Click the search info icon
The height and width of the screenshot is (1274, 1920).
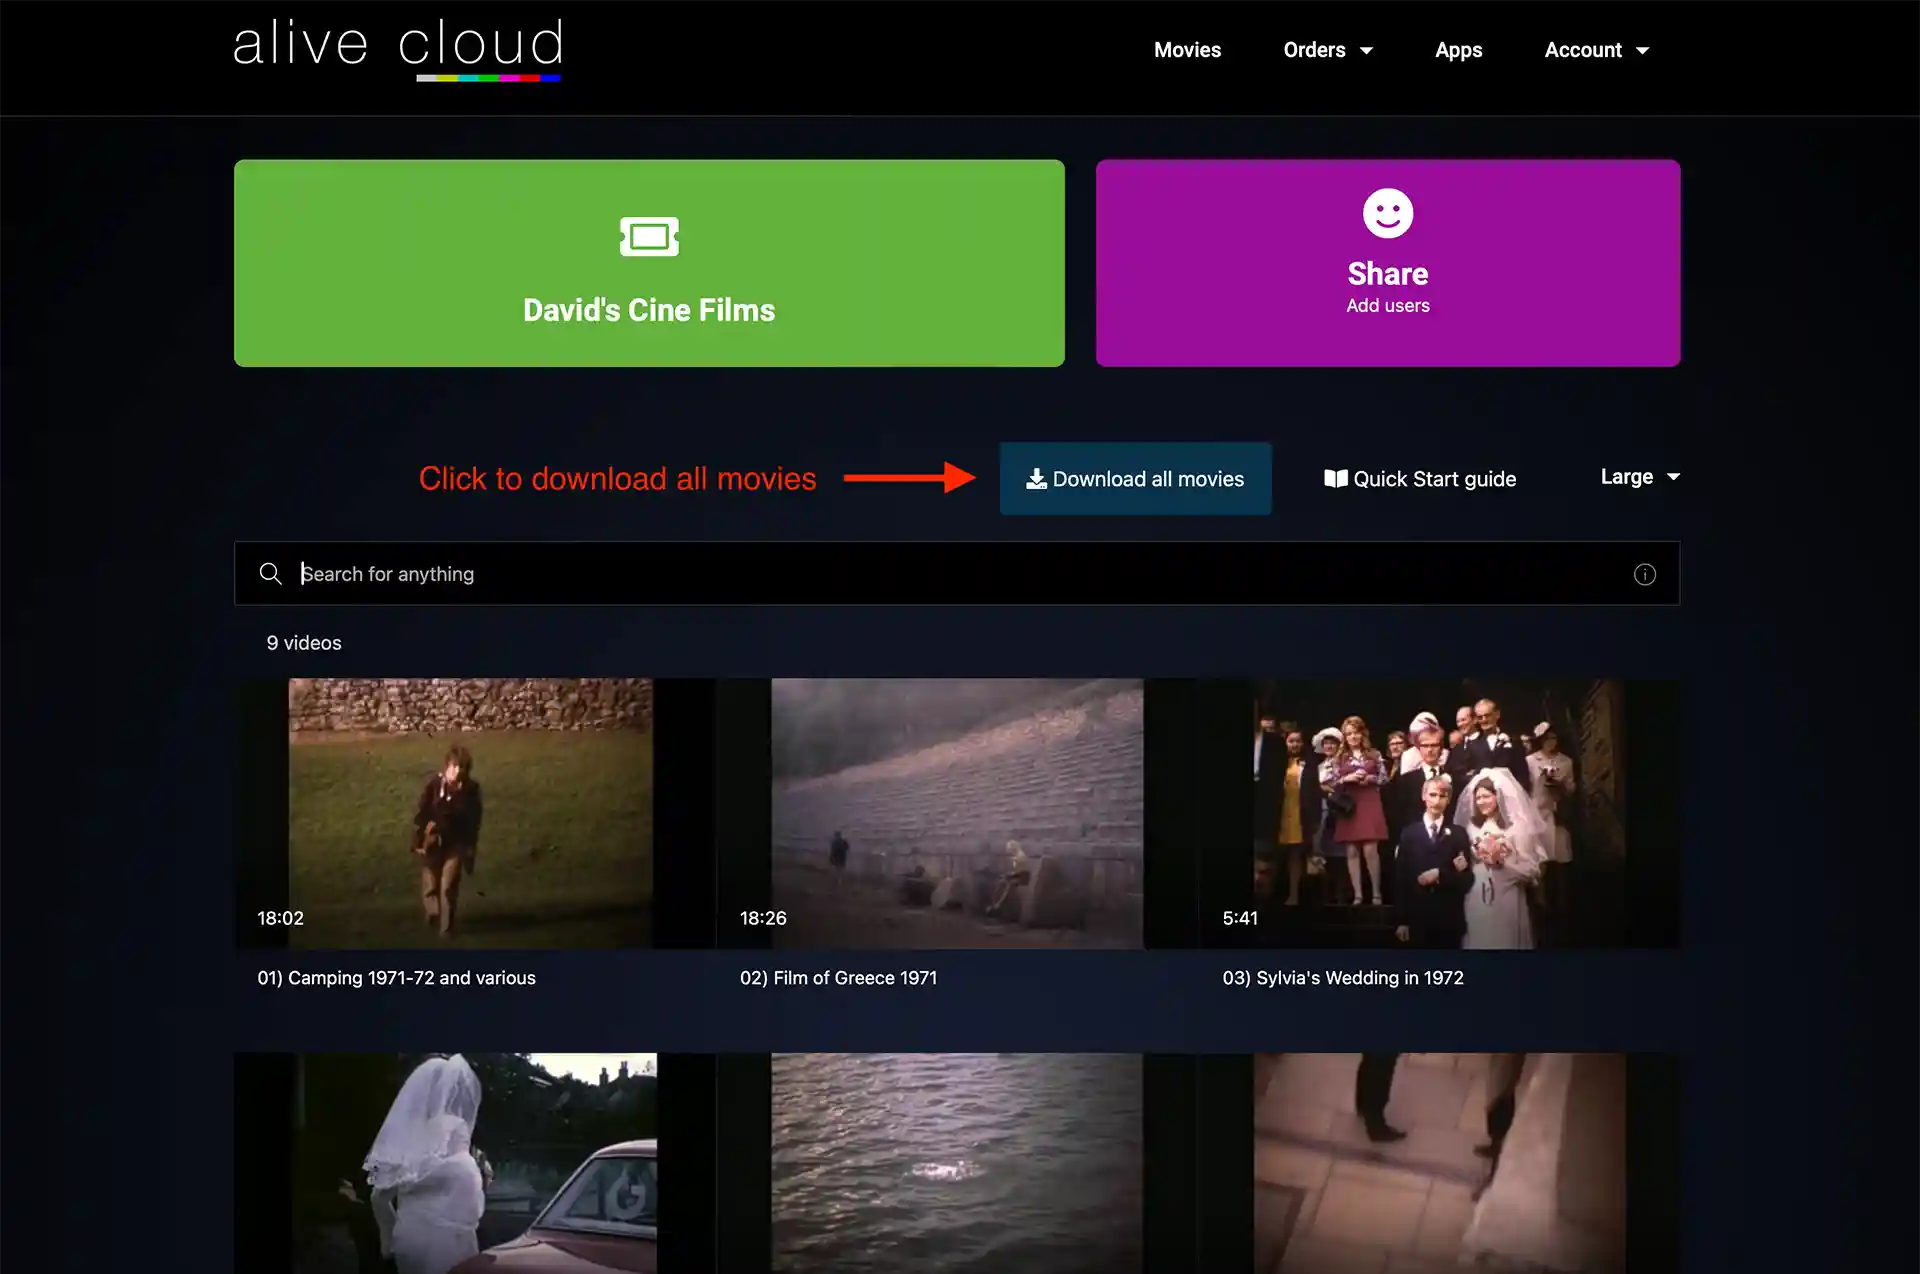[x=1645, y=574]
